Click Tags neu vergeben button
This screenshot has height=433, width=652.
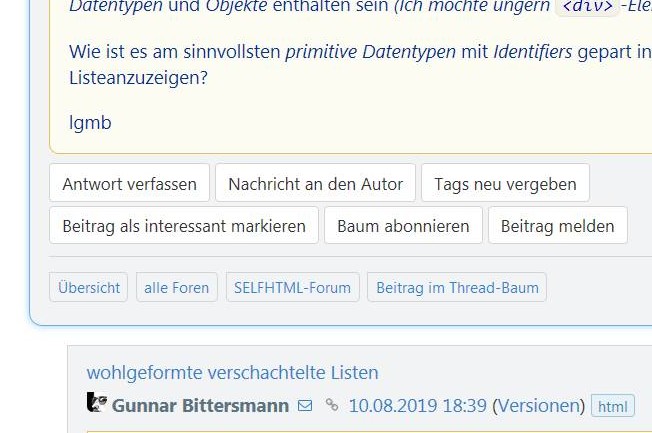click(x=505, y=183)
